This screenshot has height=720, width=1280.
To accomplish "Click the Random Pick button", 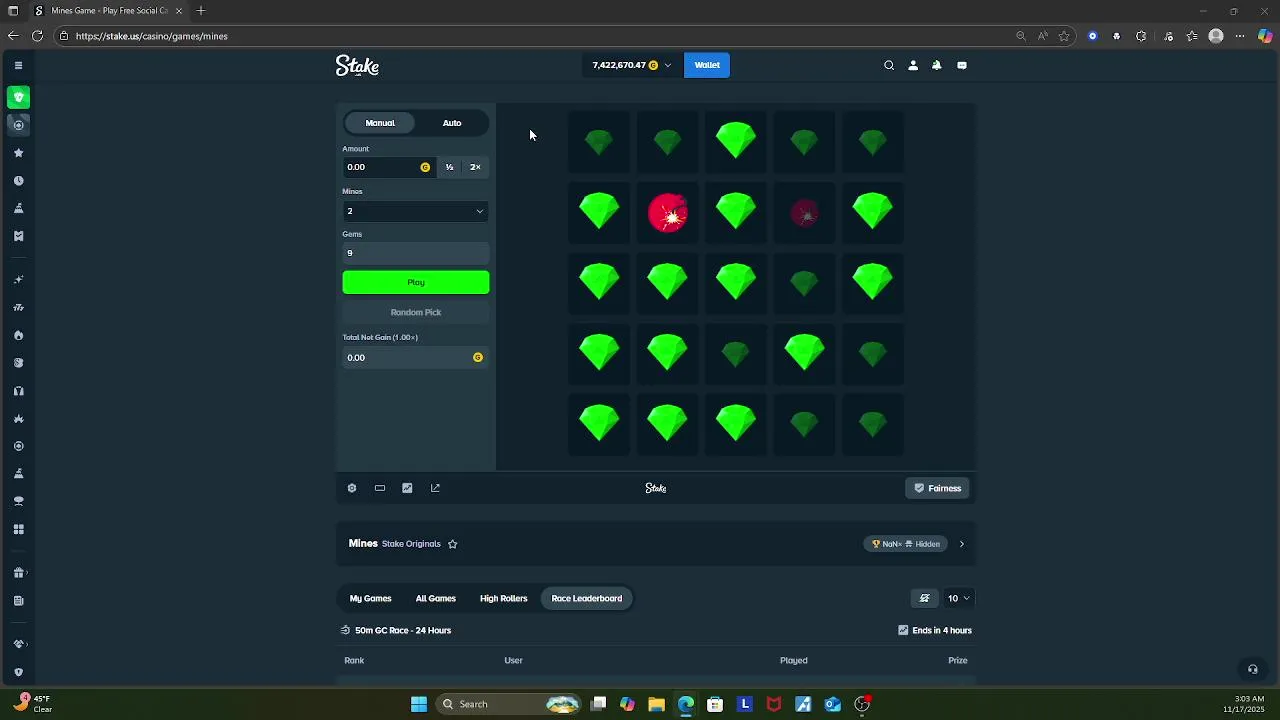I will [416, 312].
